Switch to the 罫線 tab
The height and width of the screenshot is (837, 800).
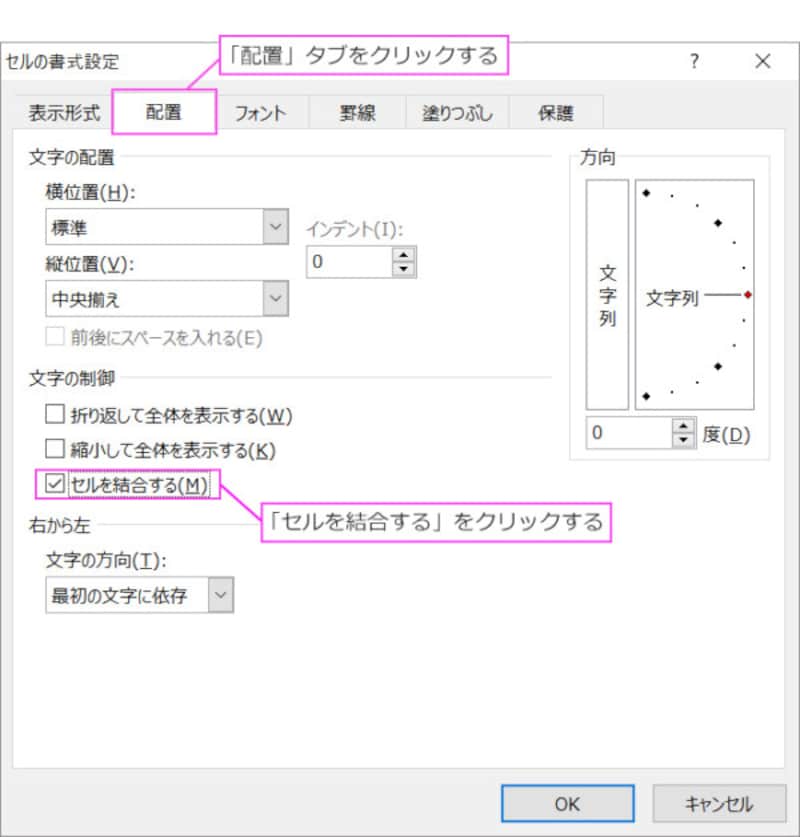click(x=355, y=113)
